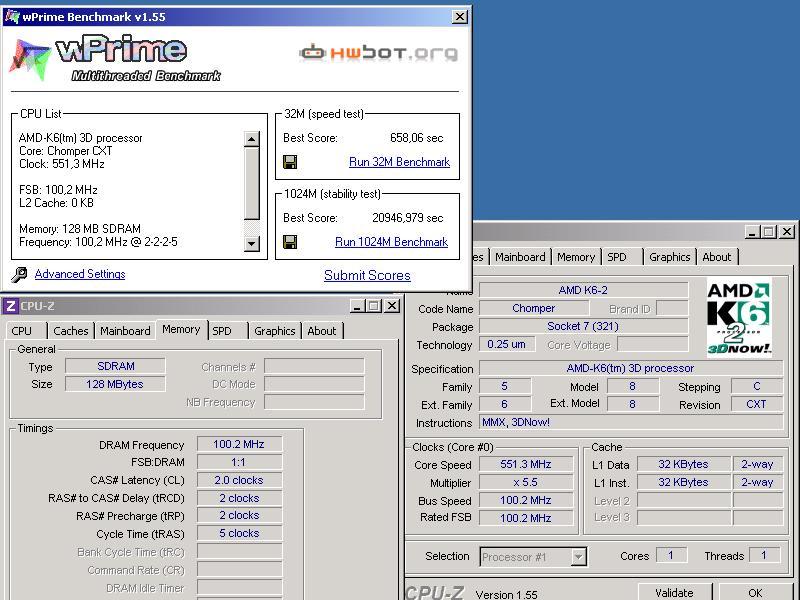This screenshot has height=600, width=800.
Task: Click the floppy save icon for the 1024M score
Action: click(290, 242)
